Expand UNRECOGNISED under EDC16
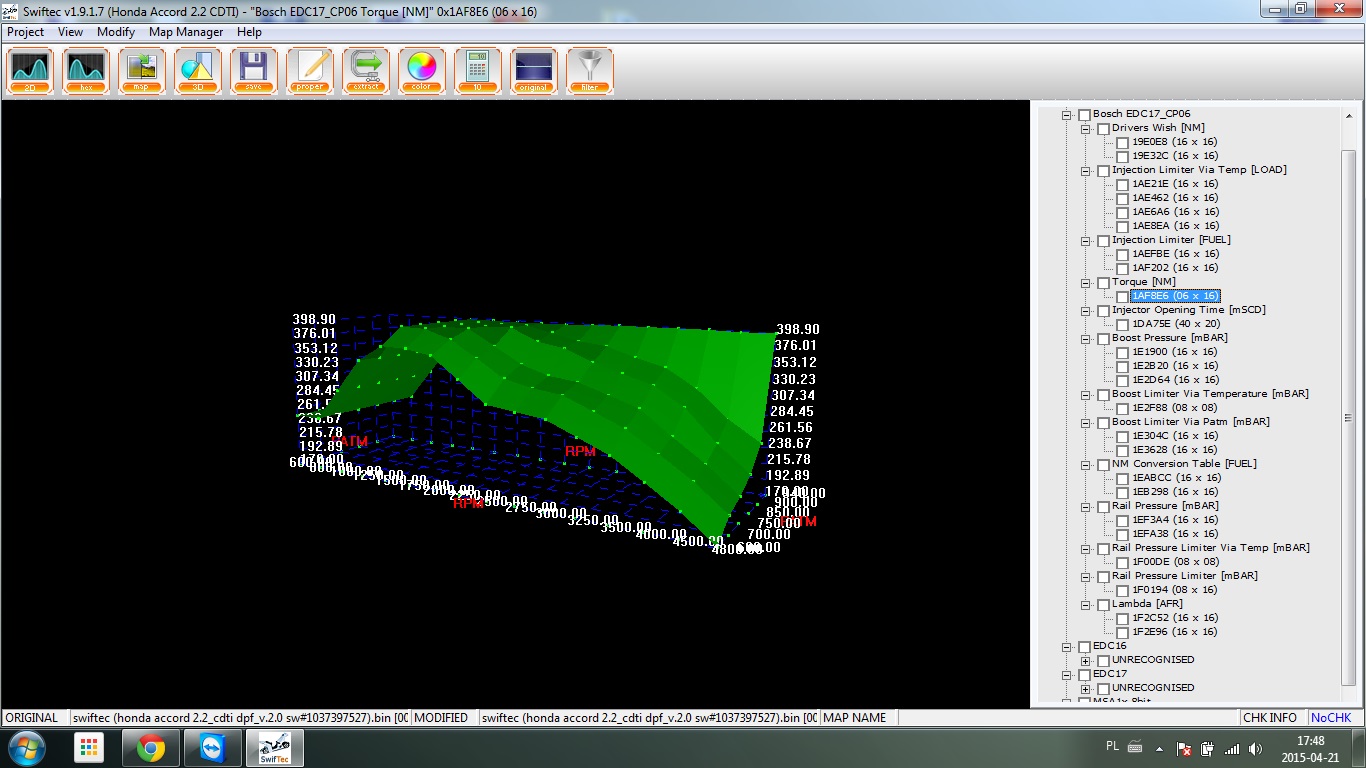The image size is (1366, 768). (x=1085, y=661)
